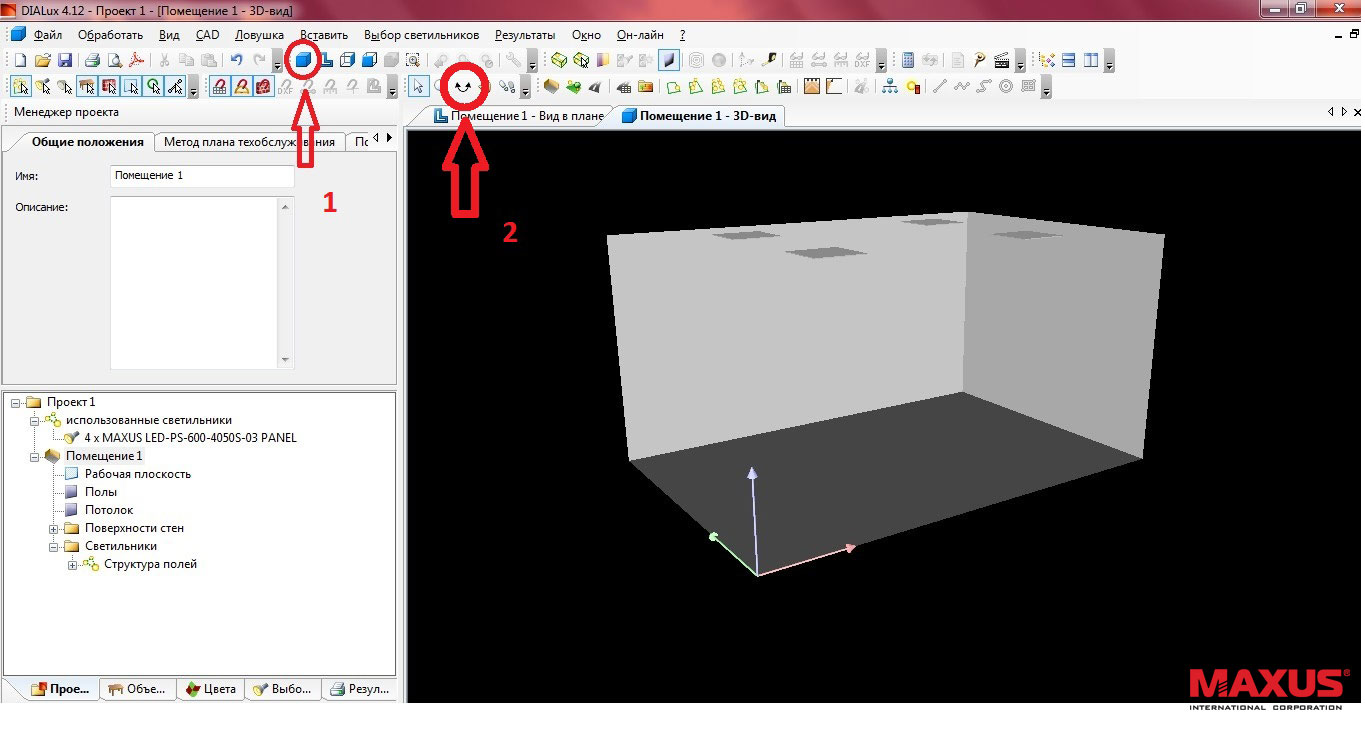This screenshot has height=730, width=1365.
Task: Open the calculator icon to start calculation
Action: pyautogui.click(x=908, y=61)
